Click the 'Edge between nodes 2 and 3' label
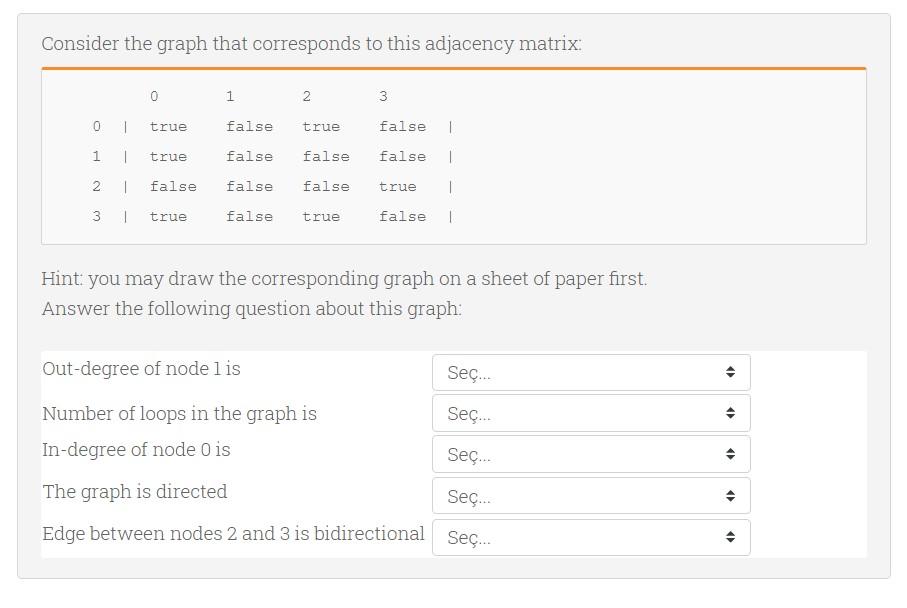 pyautogui.click(x=233, y=534)
